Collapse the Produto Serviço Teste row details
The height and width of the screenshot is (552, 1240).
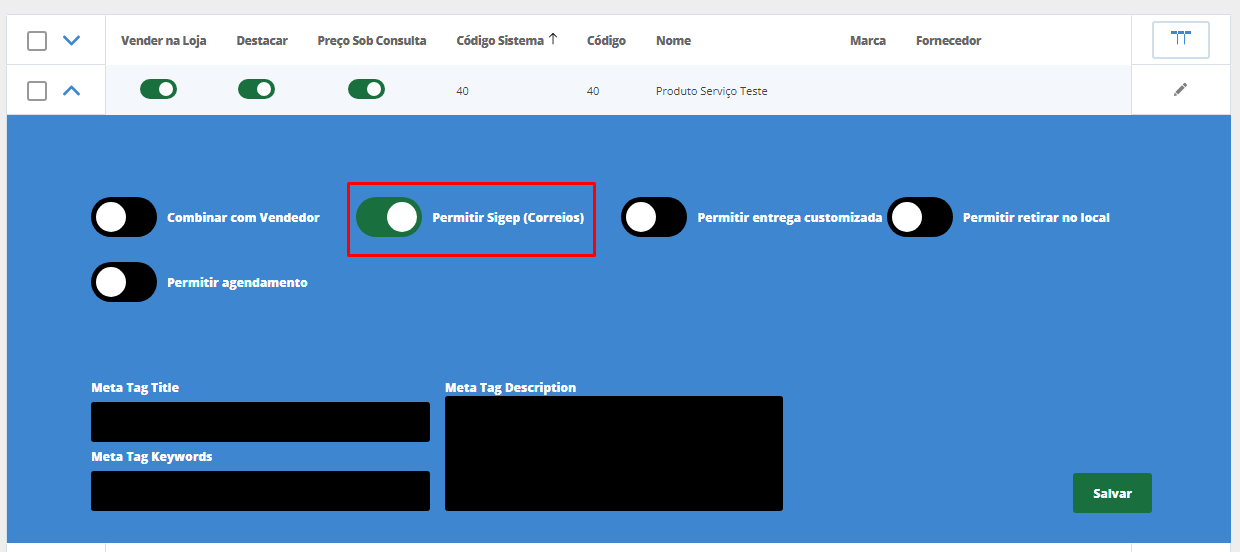point(71,91)
